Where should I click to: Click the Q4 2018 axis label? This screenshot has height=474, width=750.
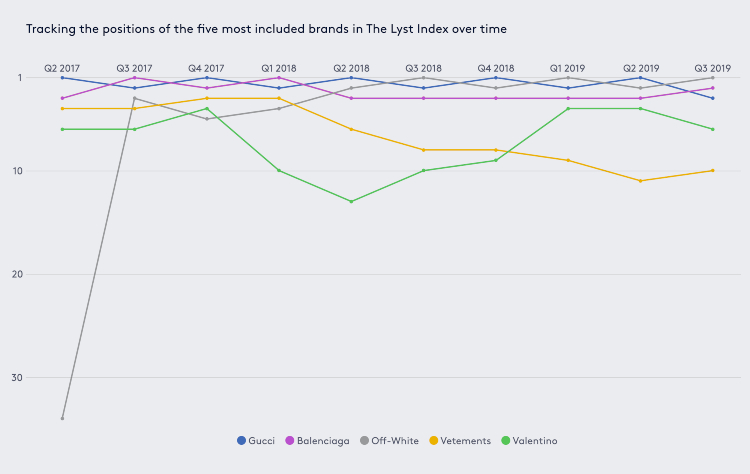pos(496,68)
